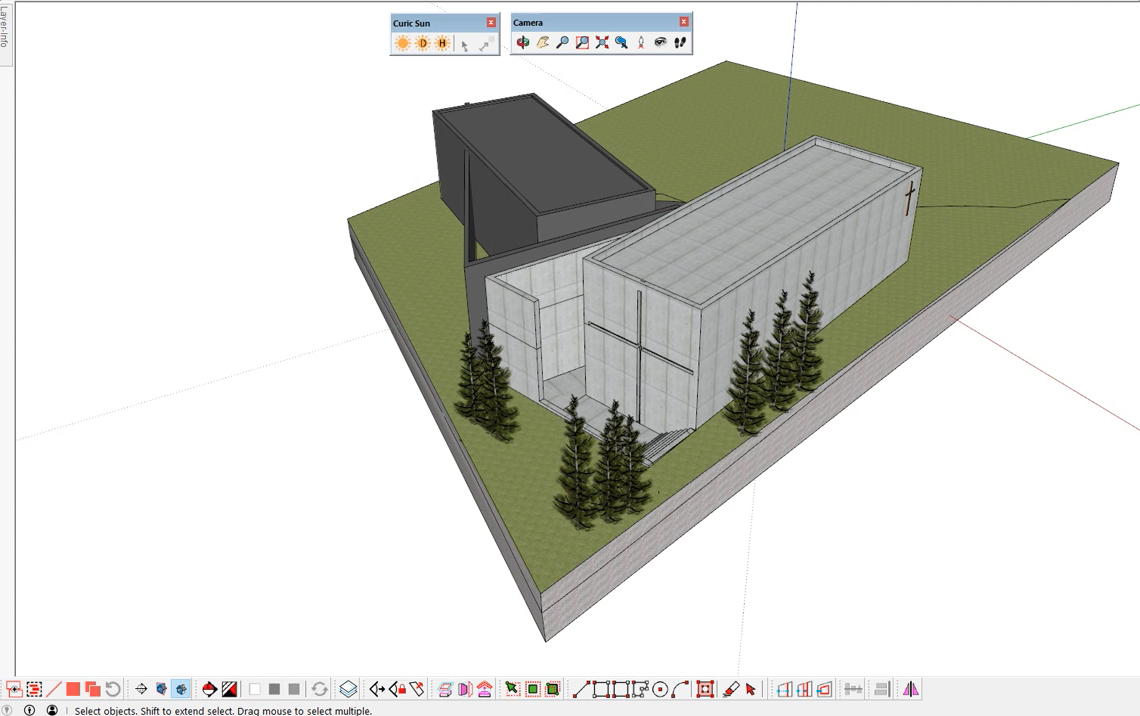The image size is (1140, 716).
Task: Activate the Look Around eye tool
Action: coord(660,43)
